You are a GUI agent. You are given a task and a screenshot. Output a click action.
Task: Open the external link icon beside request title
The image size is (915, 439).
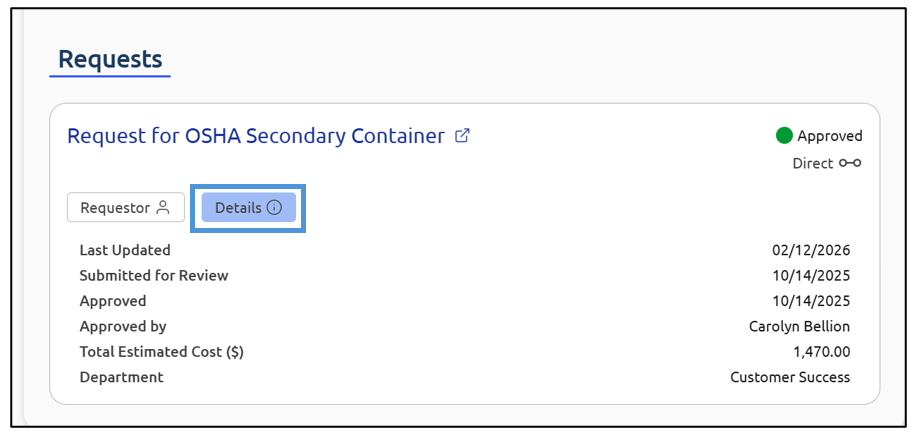tap(462, 136)
